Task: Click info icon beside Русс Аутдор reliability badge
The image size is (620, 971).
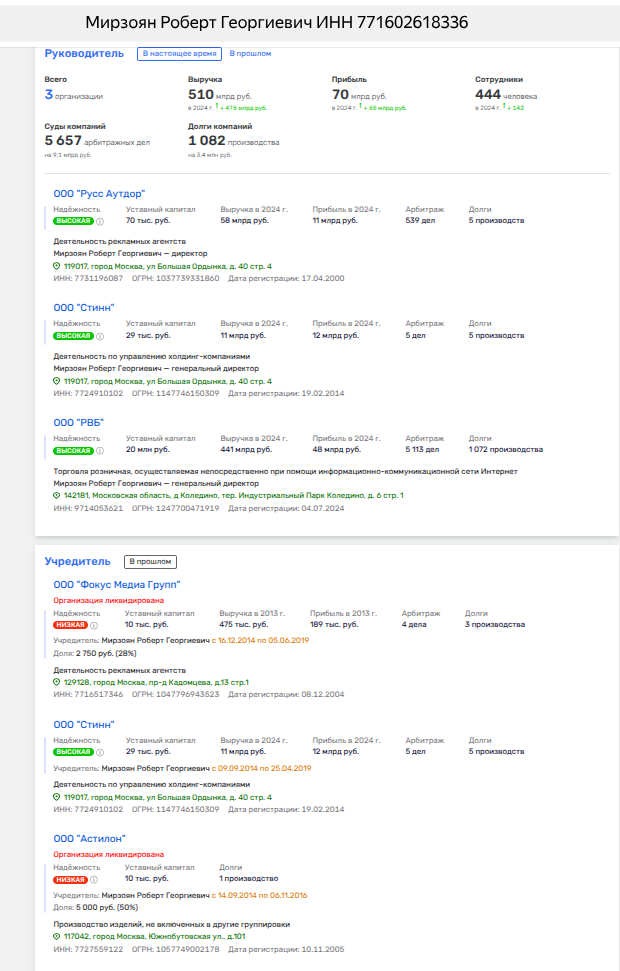Action: [100, 221]
